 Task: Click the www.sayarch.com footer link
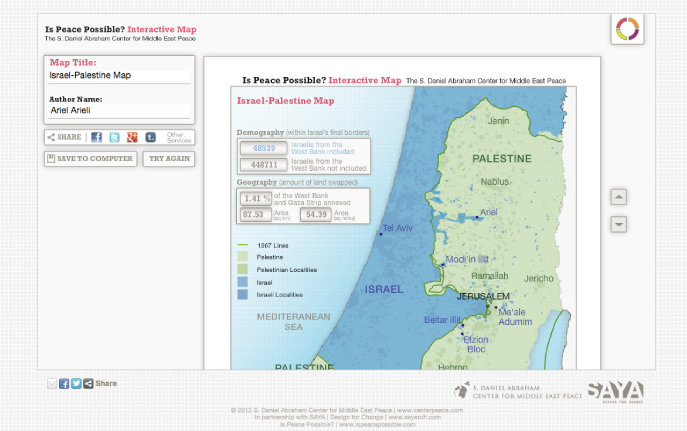pos(414,417)
